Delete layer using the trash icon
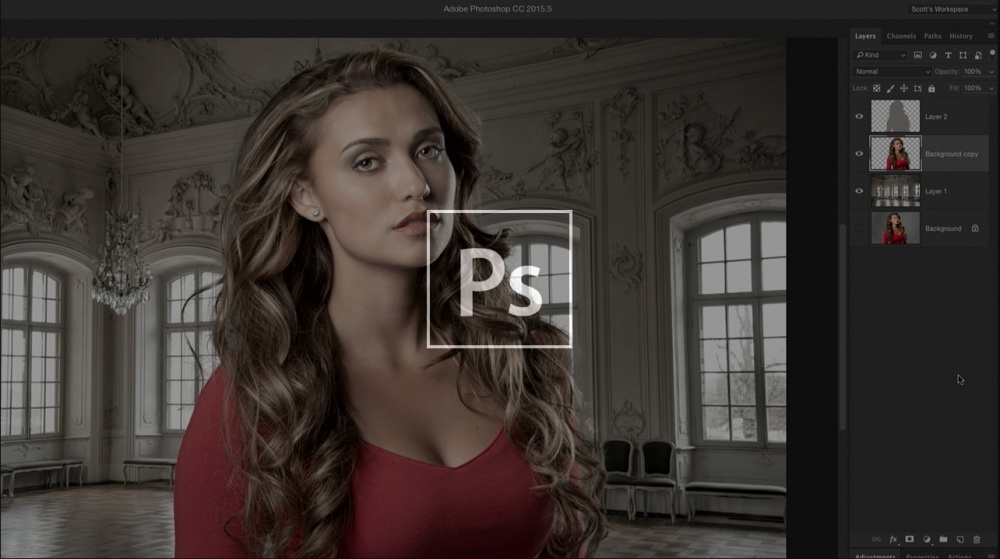 pyautogui.click(x=977, y=539)
